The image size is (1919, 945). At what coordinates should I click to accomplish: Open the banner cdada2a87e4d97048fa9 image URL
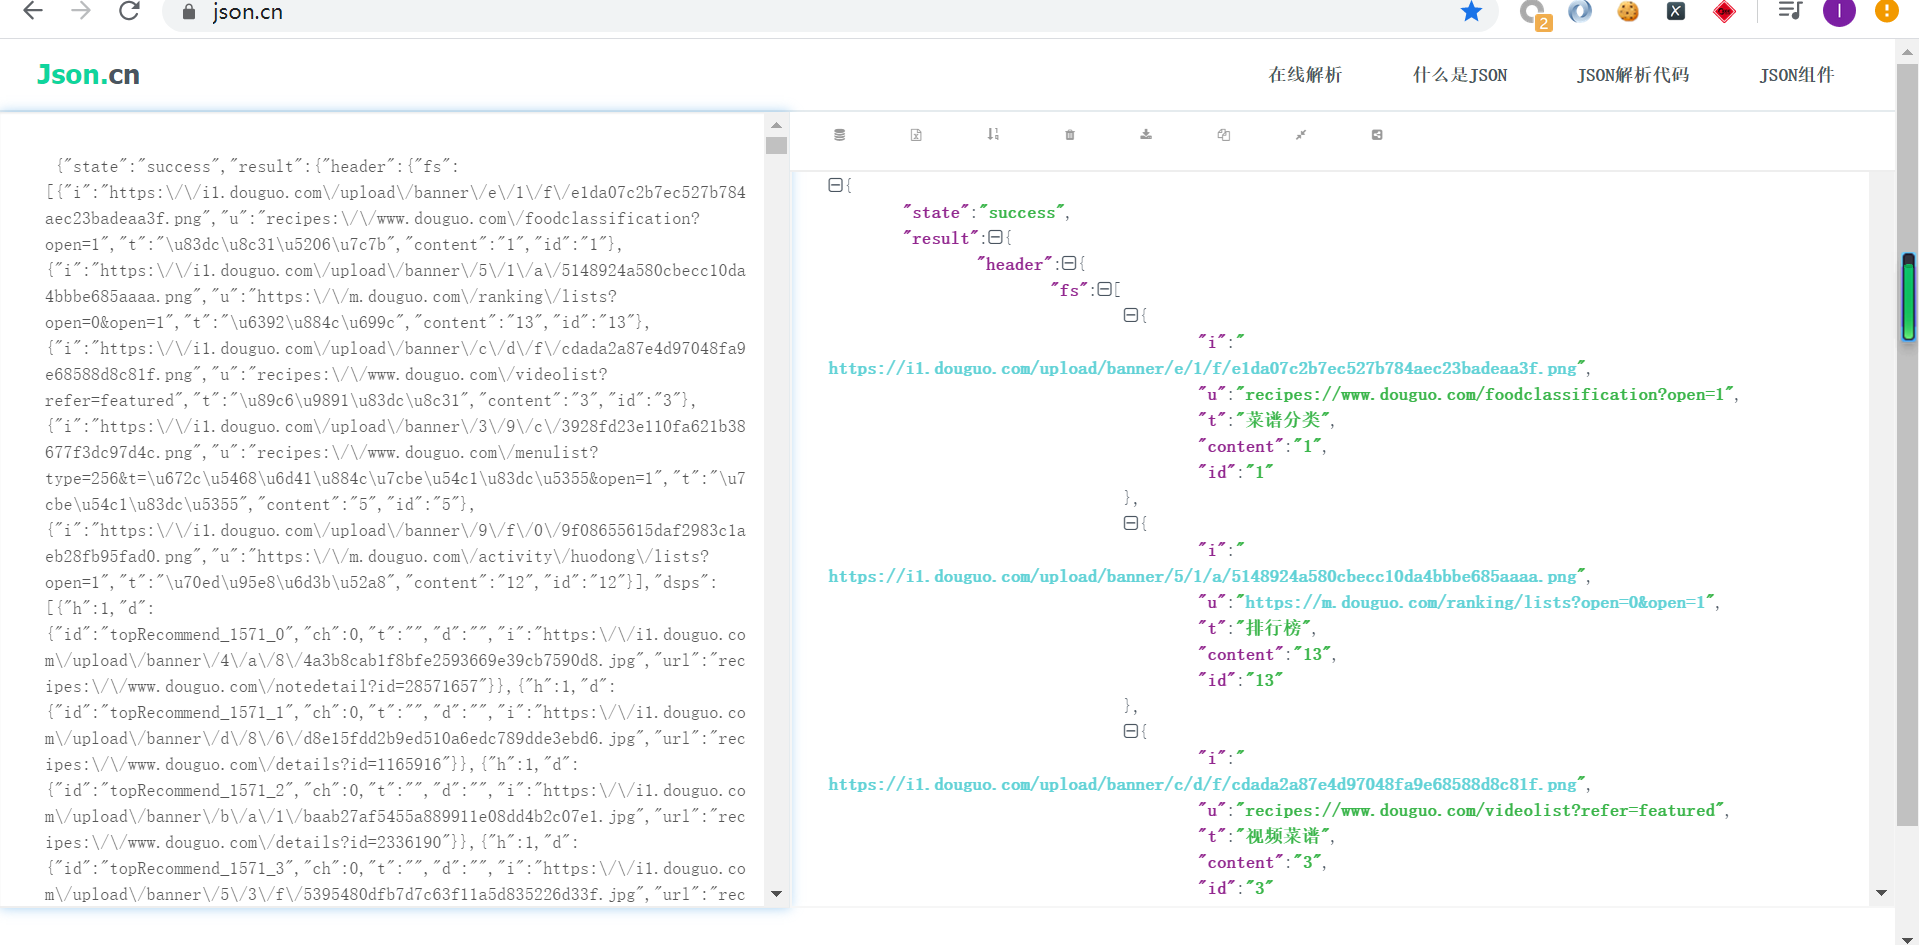(1202, 784)
